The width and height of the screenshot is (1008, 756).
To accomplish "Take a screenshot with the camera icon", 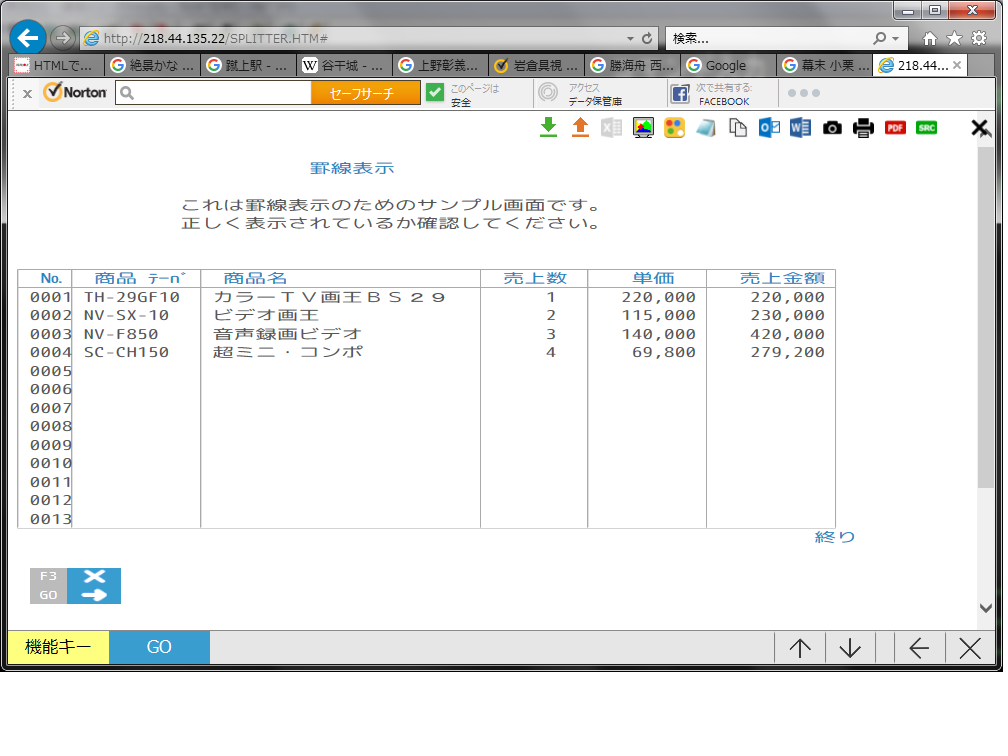I will pyautogui.click(x=832, y=128).
